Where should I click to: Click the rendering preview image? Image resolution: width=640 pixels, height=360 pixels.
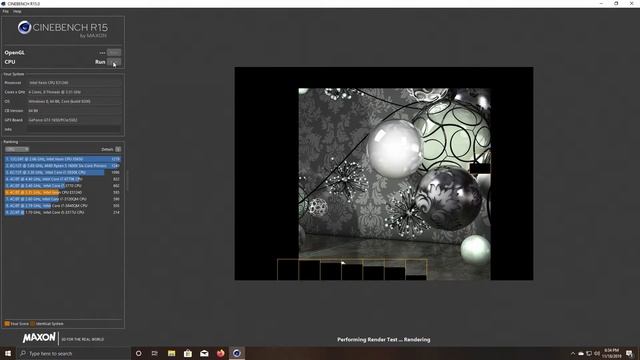(384, 173)
